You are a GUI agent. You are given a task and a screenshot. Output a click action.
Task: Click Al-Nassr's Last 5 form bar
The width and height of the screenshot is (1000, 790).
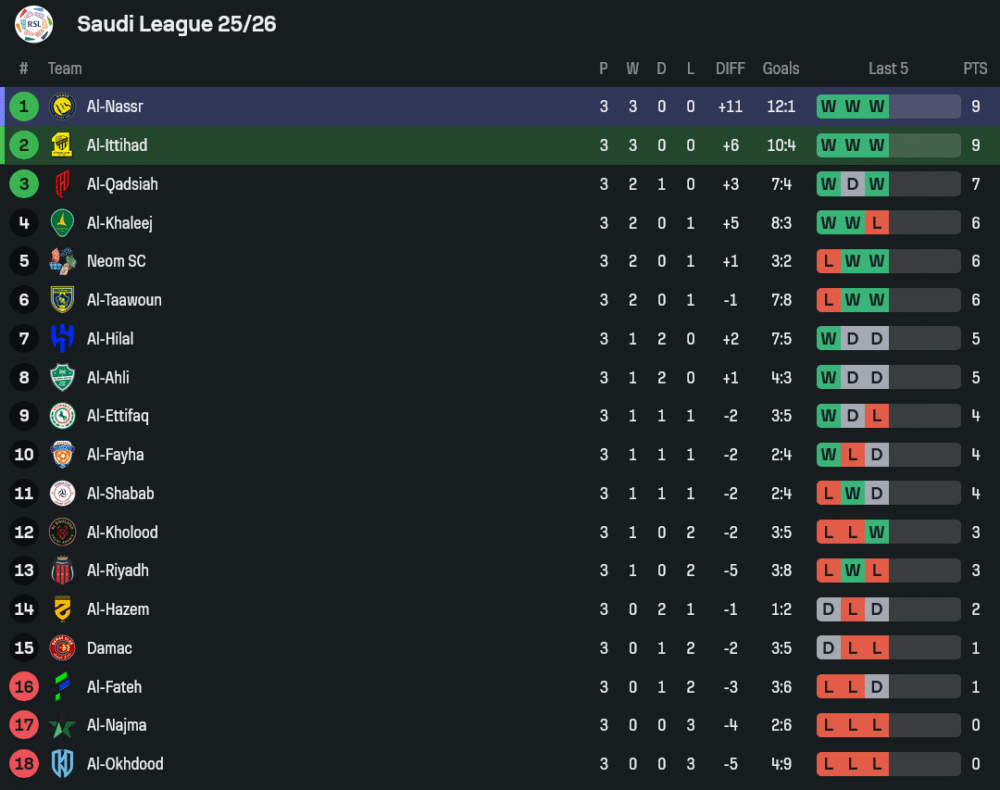(x=888, y=106)
